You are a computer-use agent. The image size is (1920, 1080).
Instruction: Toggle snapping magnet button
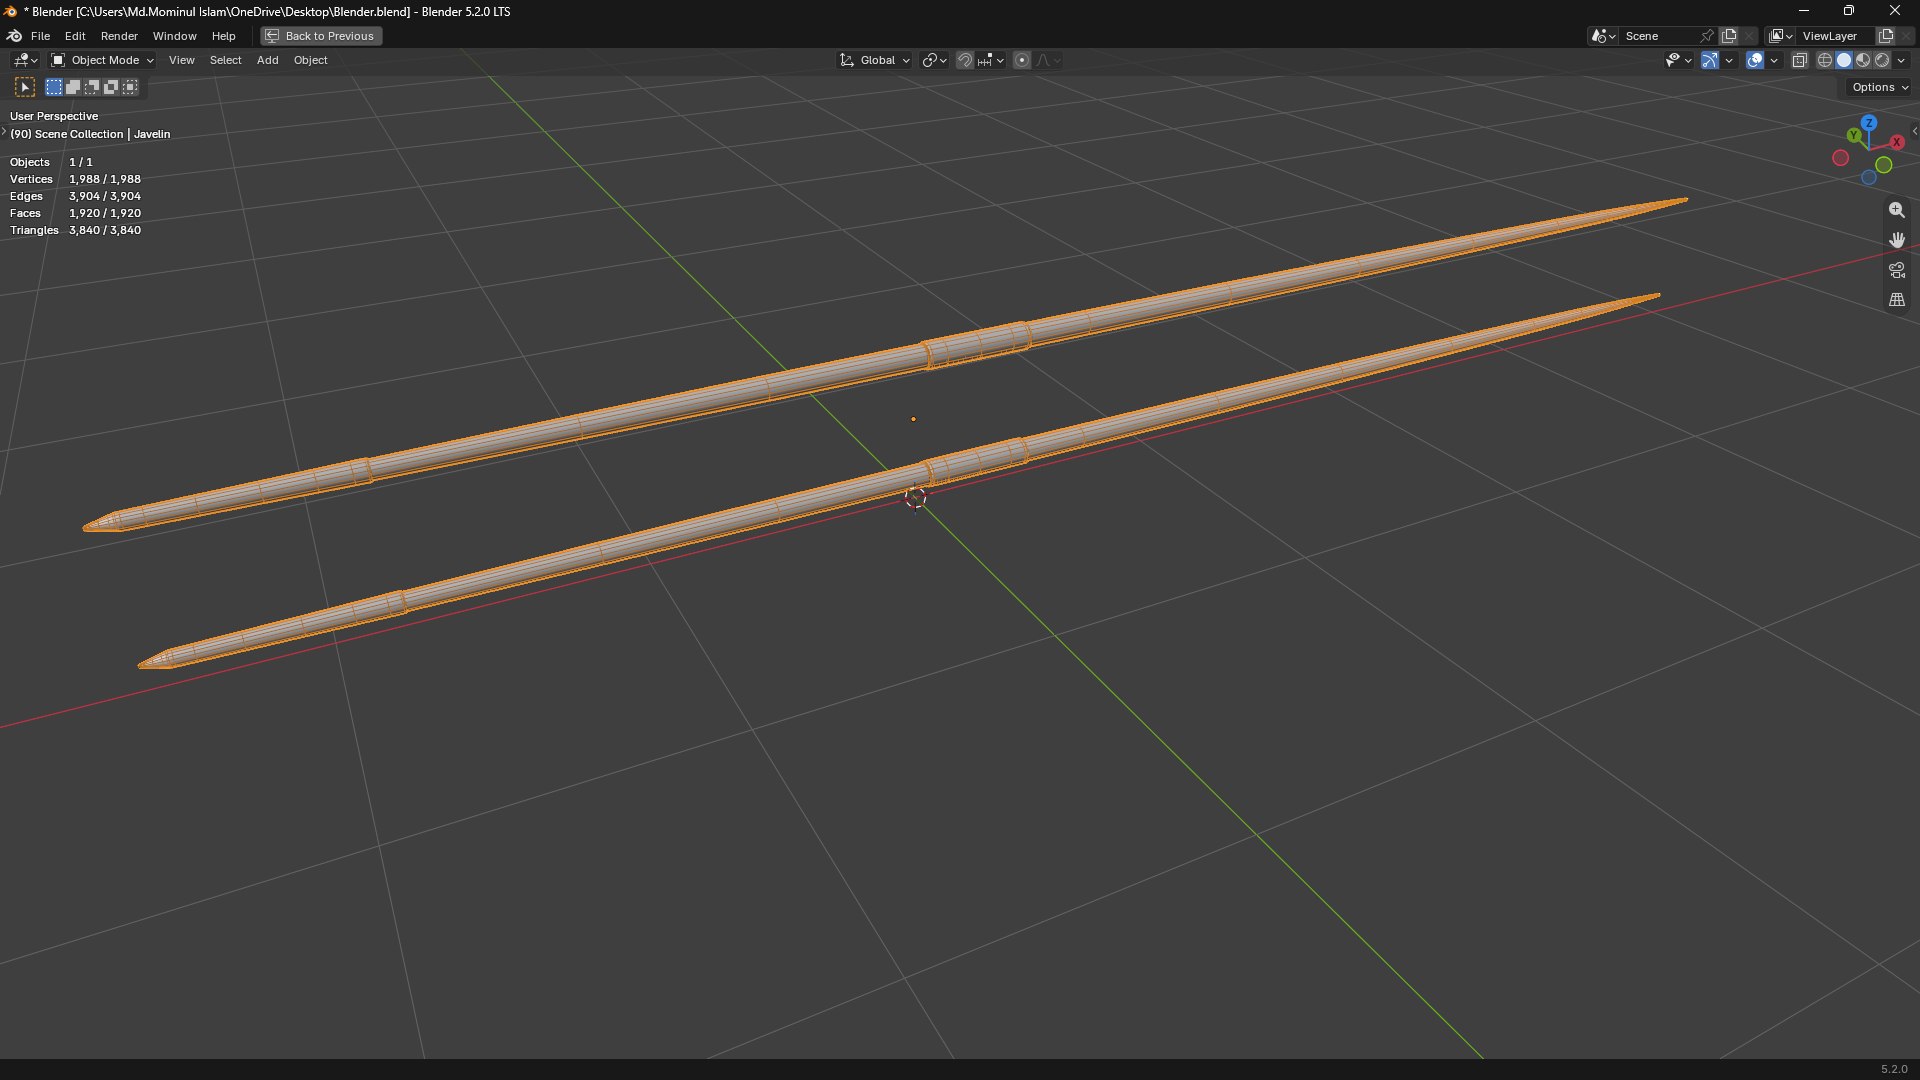click(964, 60)
